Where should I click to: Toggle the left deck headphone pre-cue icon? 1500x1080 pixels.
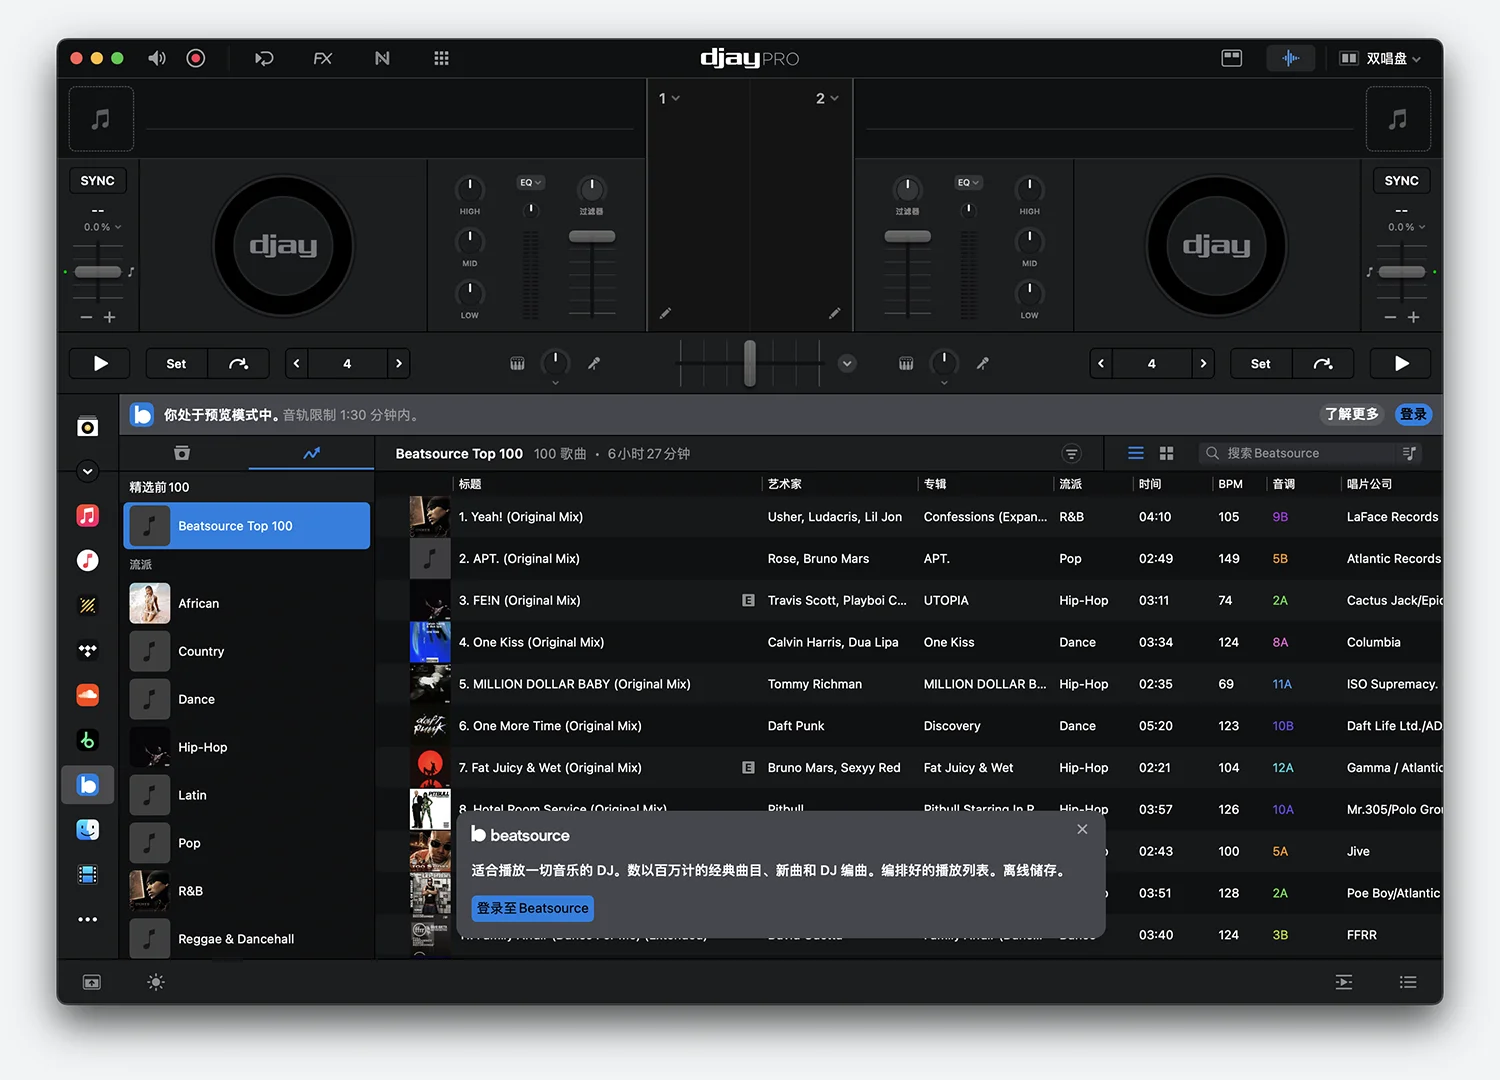coord(517,364)
